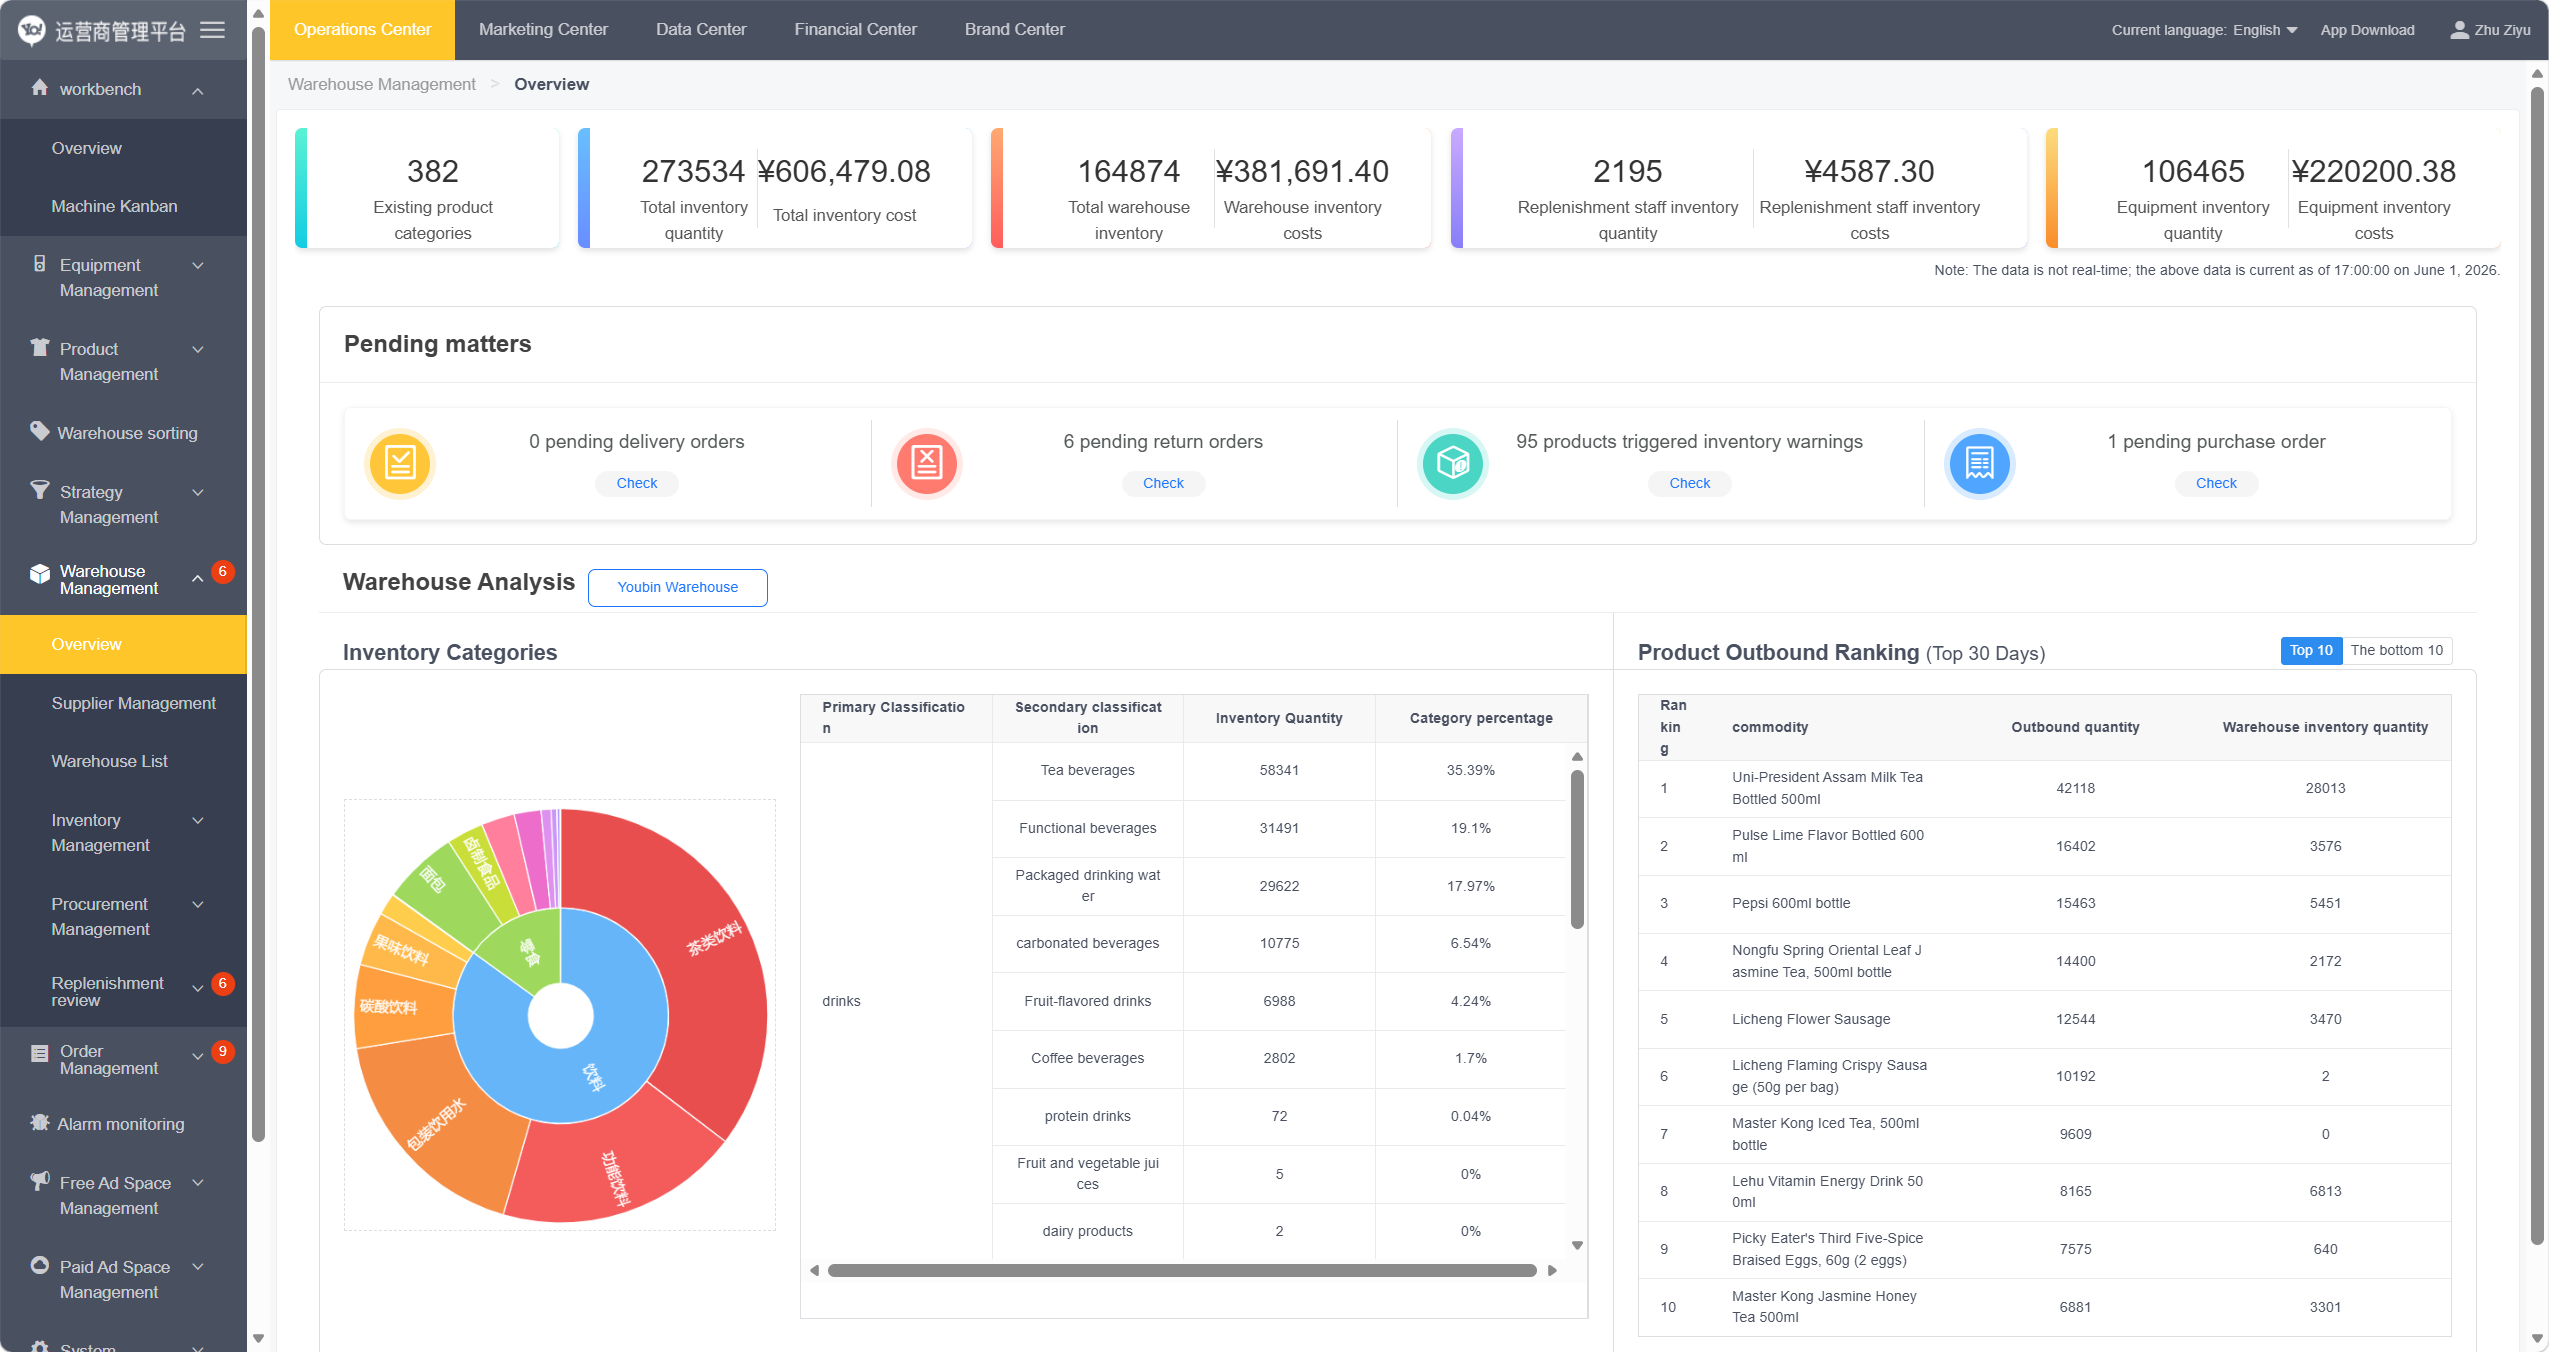2549x1352 pixels.
Task: Expand the Paid Ad Space Management chevron
Action: (198, 1266)
